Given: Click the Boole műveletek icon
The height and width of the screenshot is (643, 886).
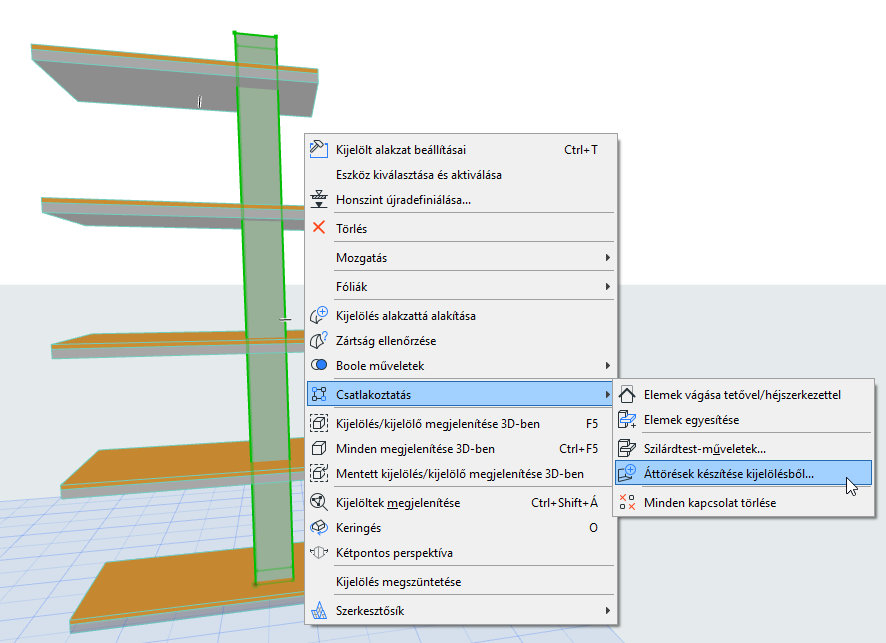Looking at the screenshot, I should (319, 365).
